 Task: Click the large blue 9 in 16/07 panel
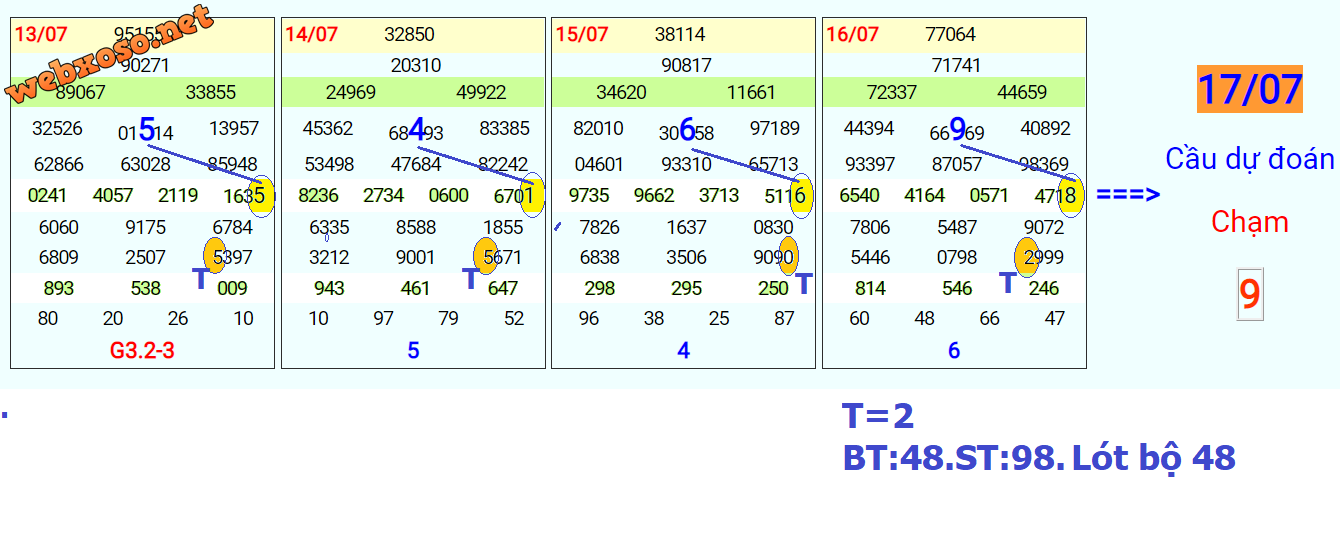(957, 128)
